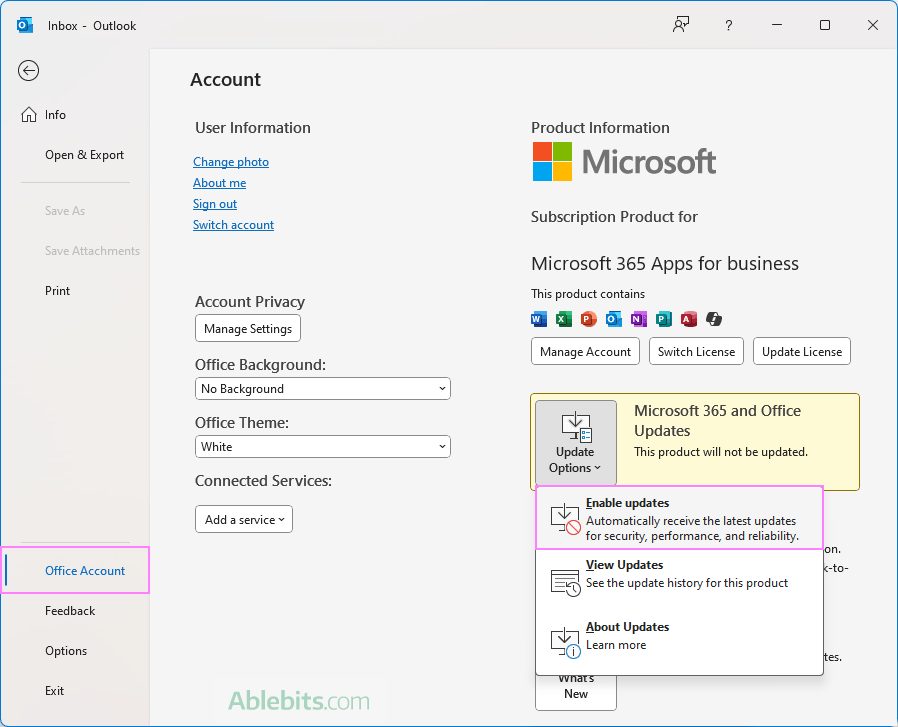Expand the Update Options button
This screenshot has height=727, width=898.
tap(576, 442)
